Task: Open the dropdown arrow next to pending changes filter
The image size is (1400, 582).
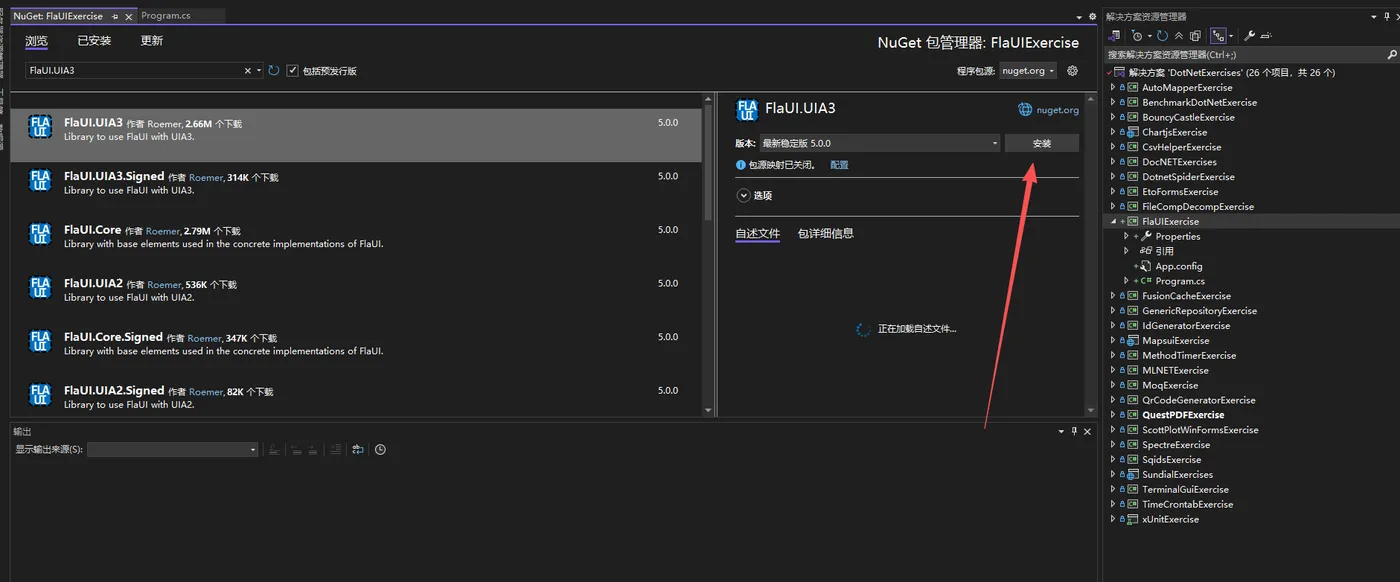Action: coord(1150,36)
